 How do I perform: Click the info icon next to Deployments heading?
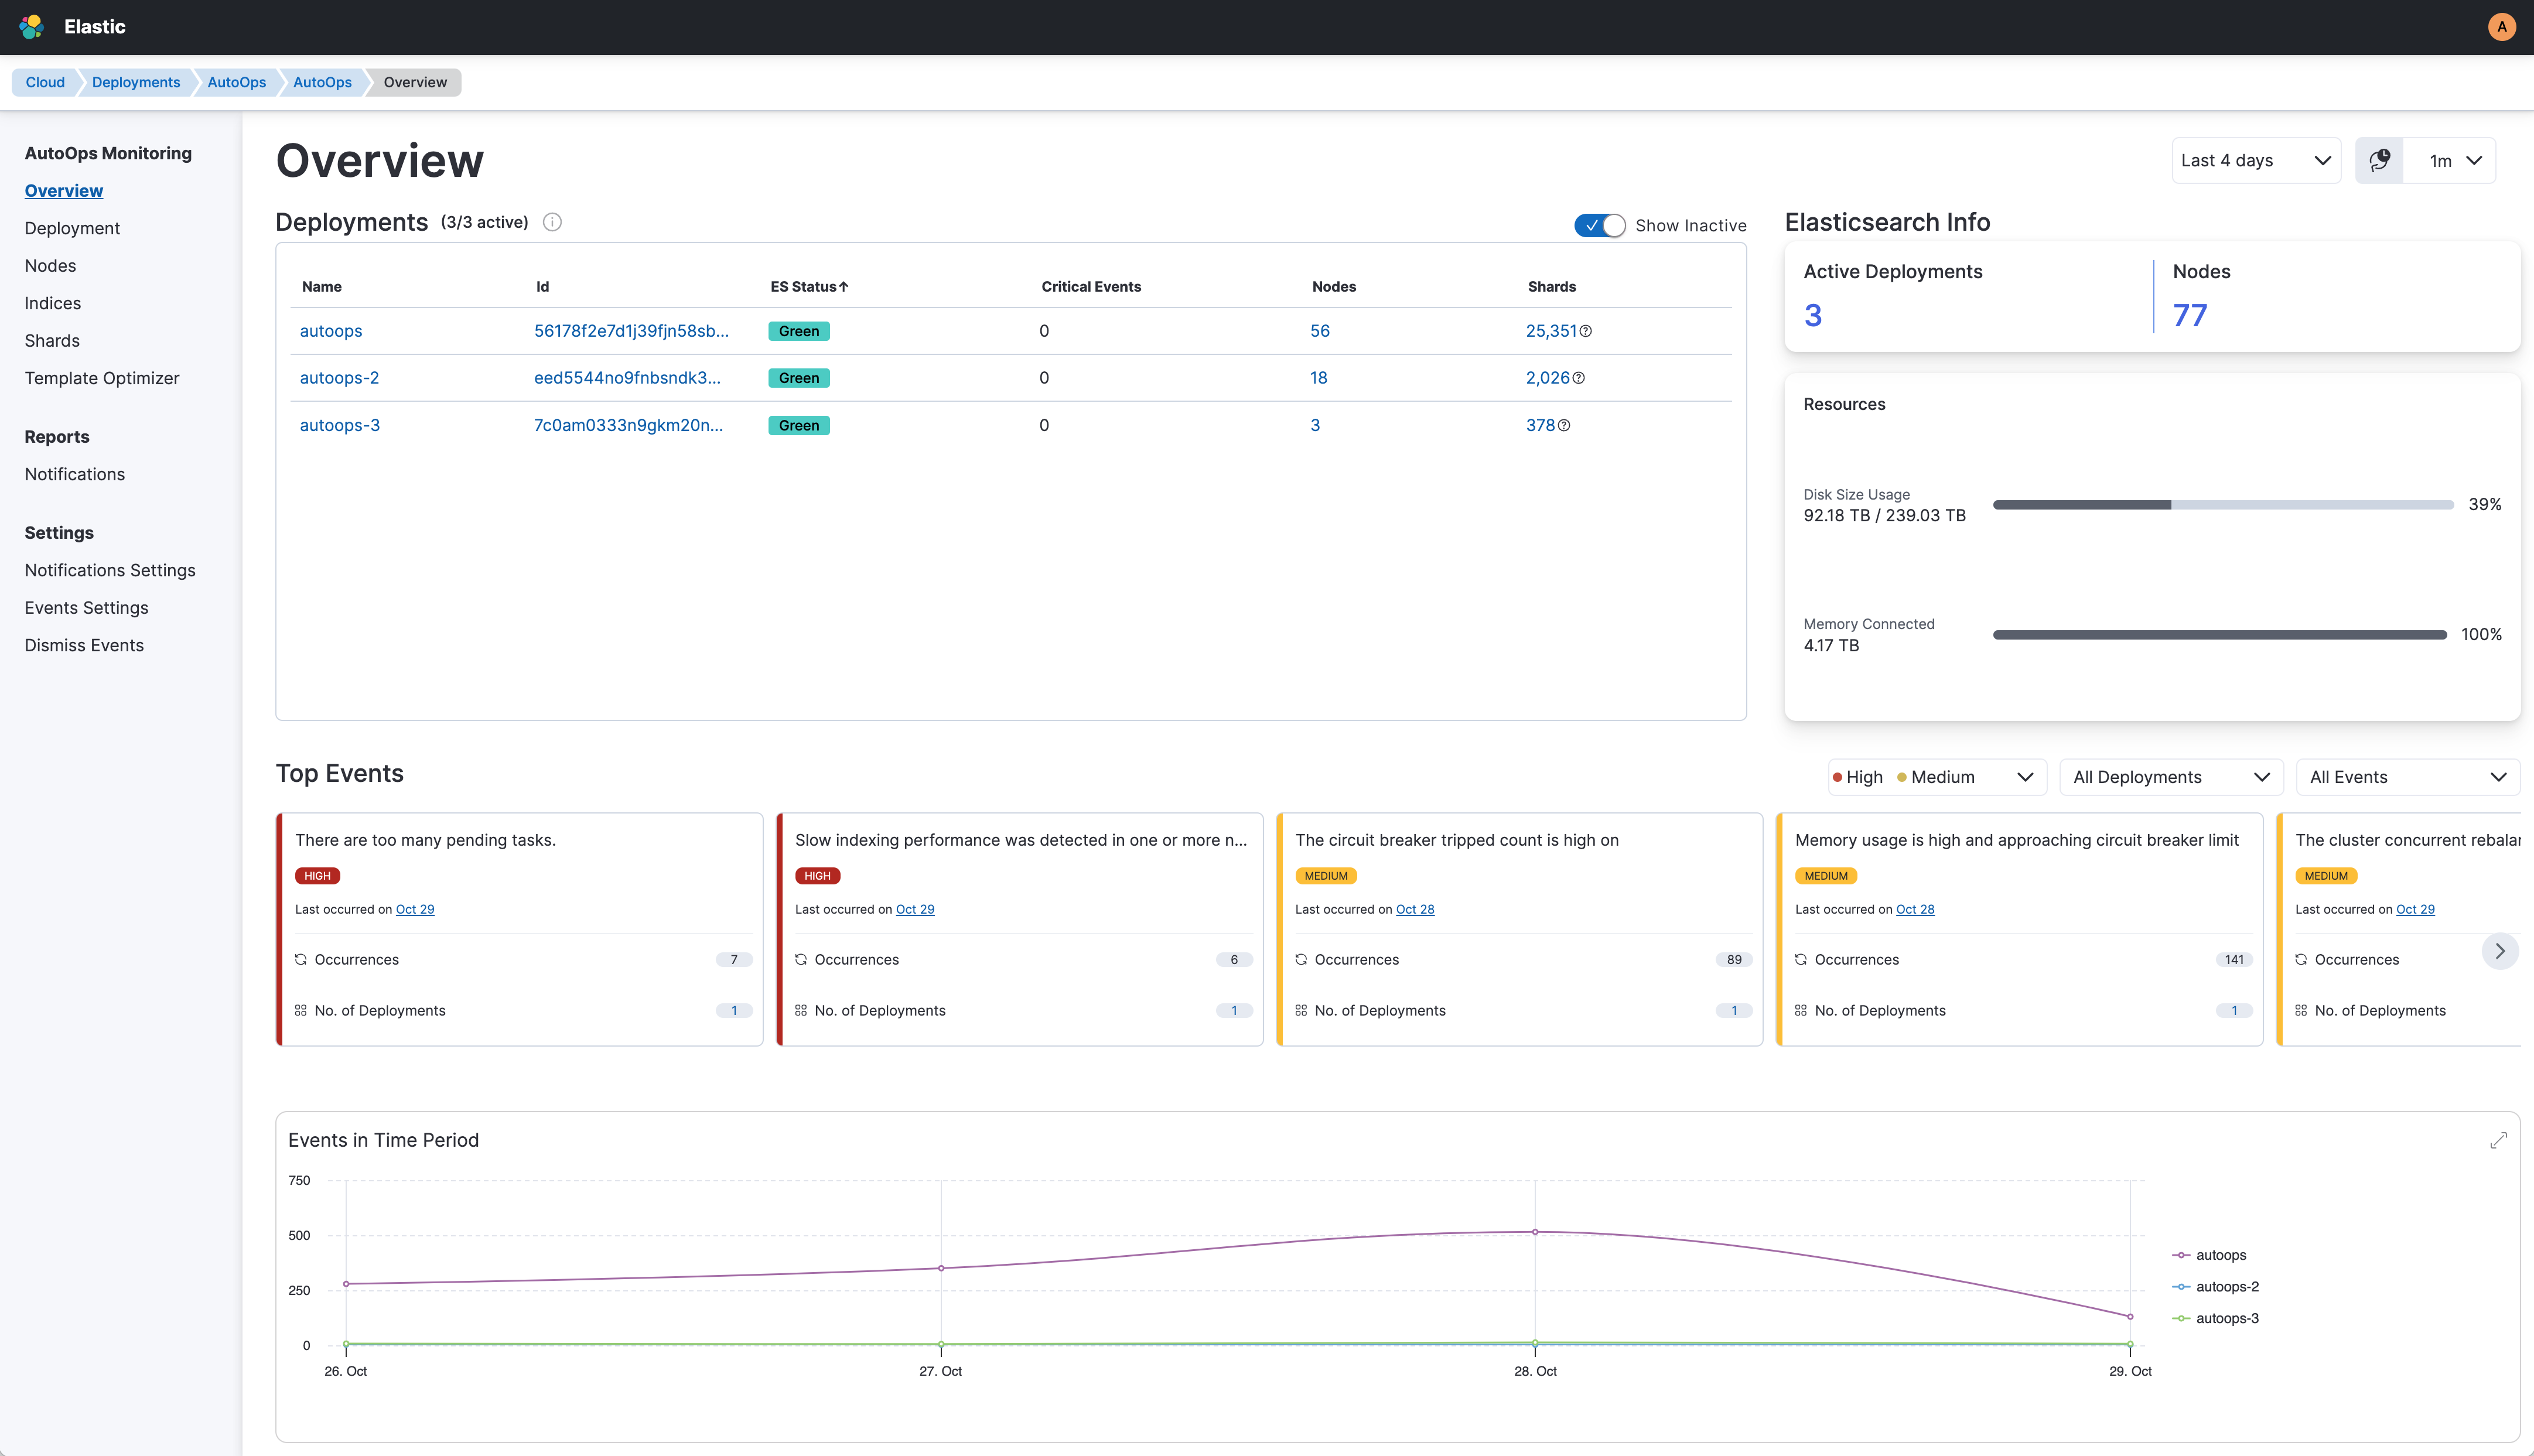552,222
